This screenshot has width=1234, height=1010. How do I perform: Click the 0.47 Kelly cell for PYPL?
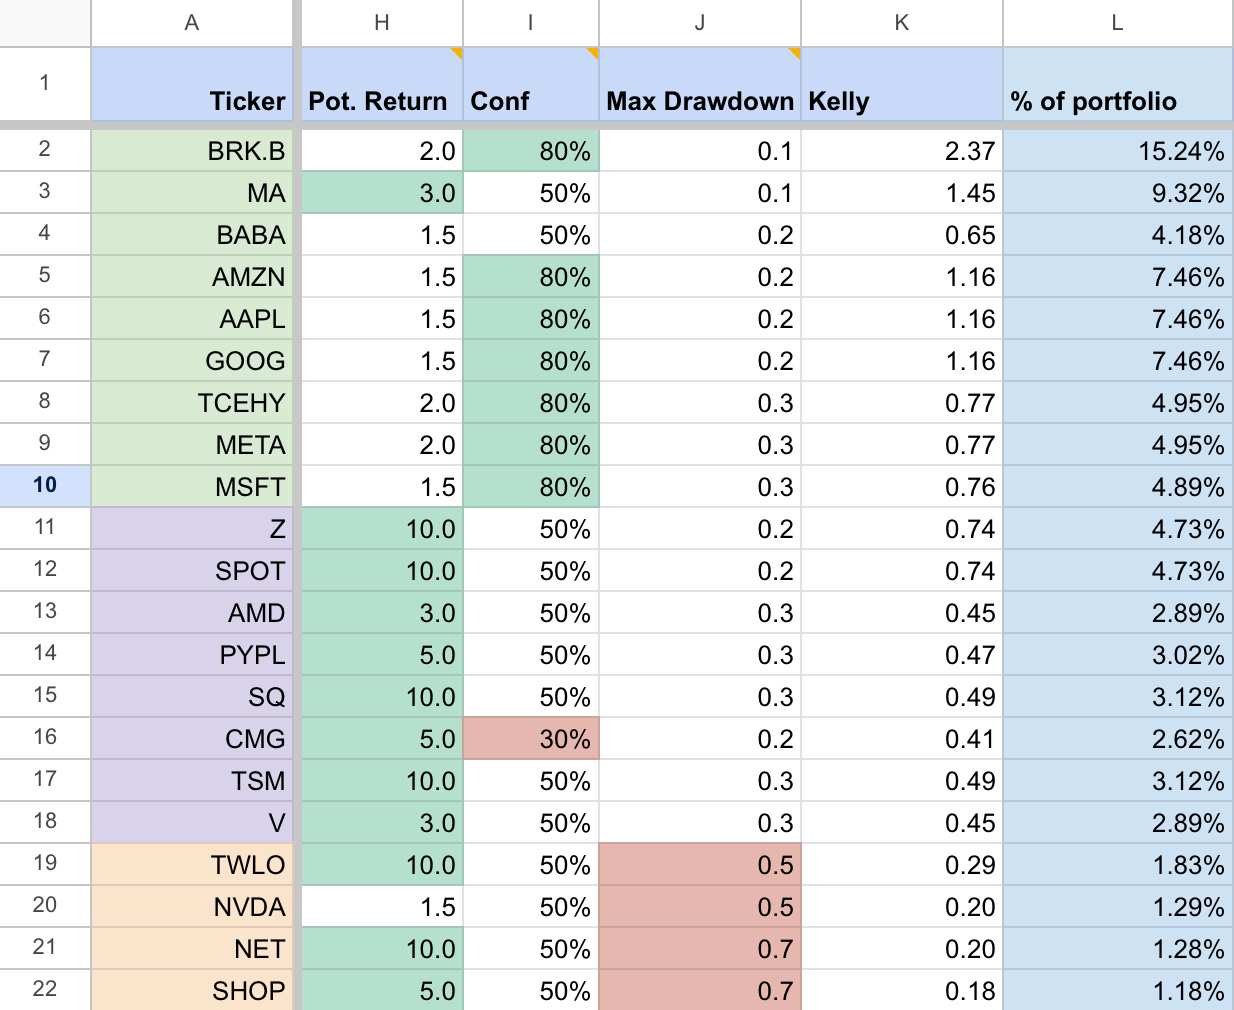coord(902,655)
